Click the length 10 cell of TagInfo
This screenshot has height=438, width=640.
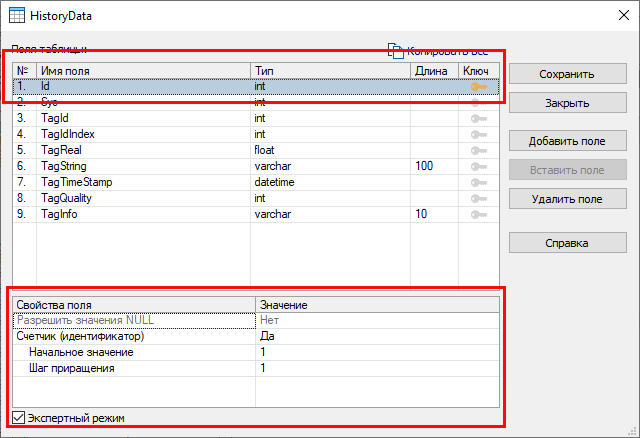tap(434, 214)
